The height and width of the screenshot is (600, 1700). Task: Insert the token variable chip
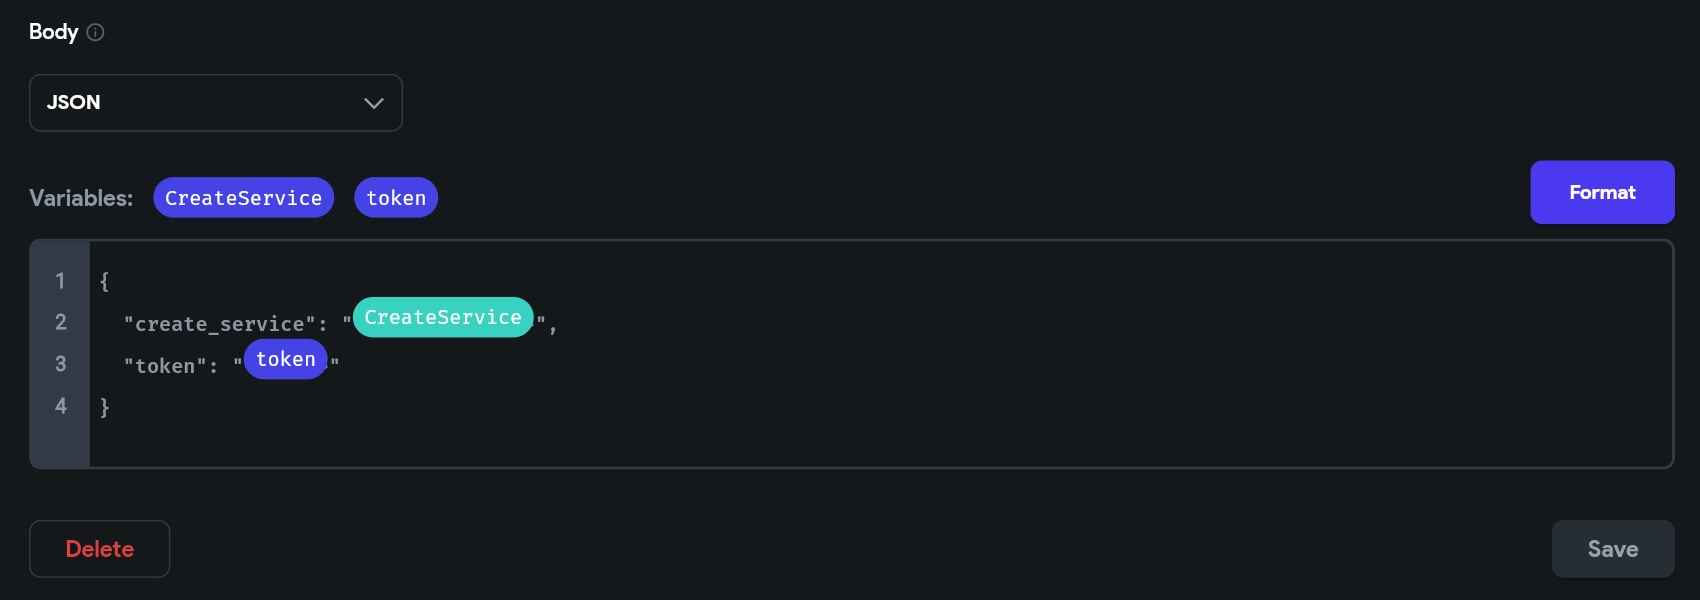396,198
